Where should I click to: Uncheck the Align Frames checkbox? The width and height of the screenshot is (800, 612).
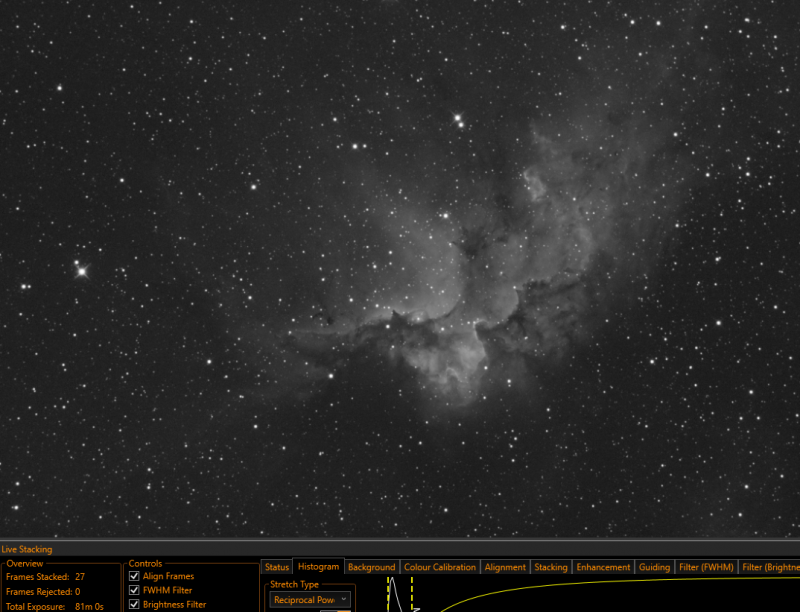tap(134, 576)
